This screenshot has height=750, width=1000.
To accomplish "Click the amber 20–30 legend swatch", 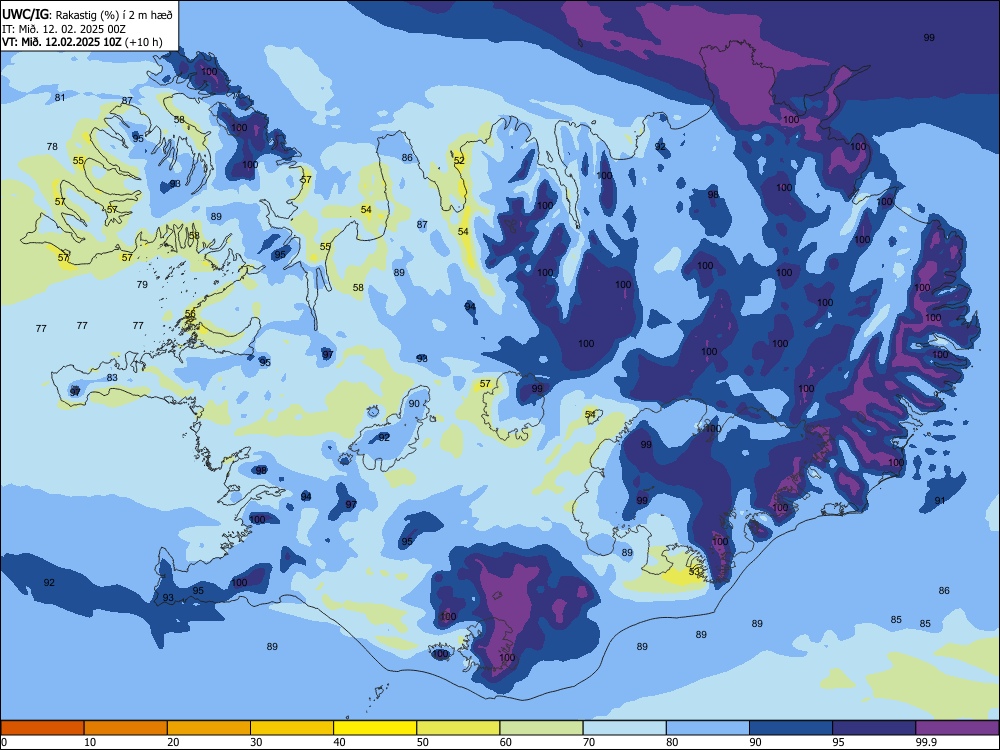I will (x=209, y=728).
